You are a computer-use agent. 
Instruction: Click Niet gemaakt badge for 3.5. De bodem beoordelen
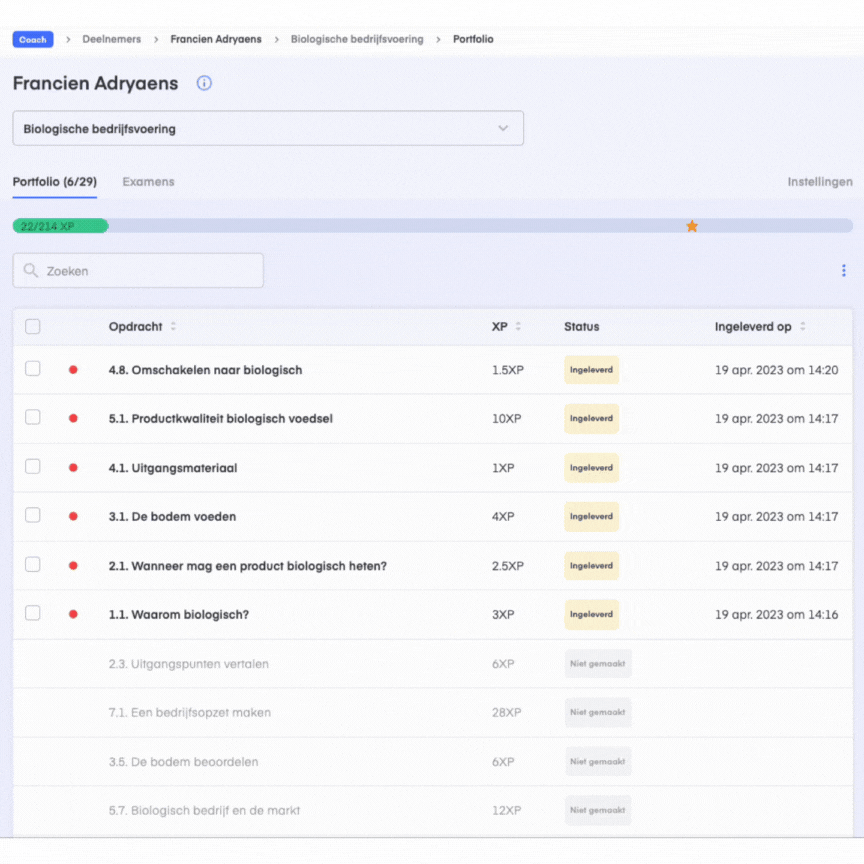598,762
